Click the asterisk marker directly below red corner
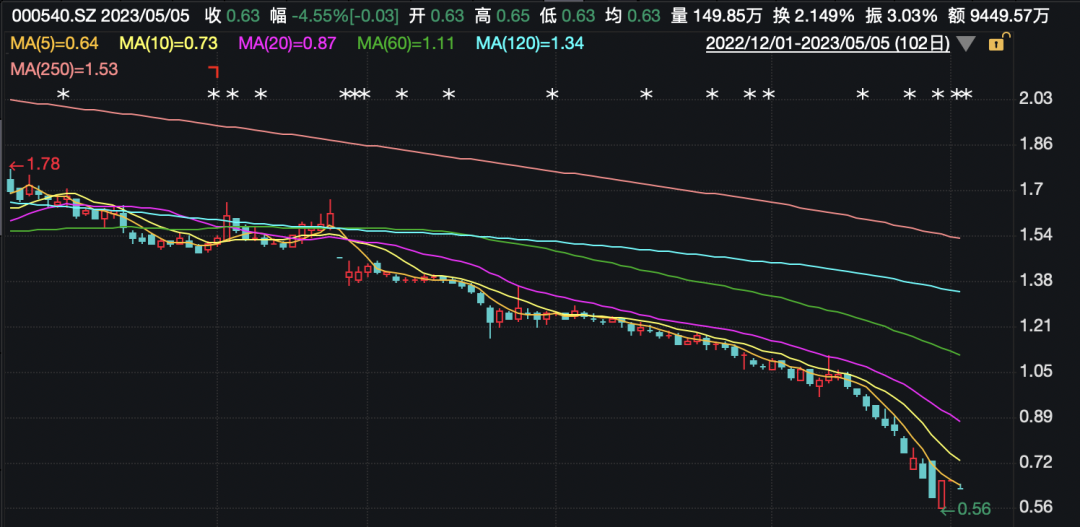Viewport: 1080px width, 527px height. pyautogui.click(x=212, y=95)
